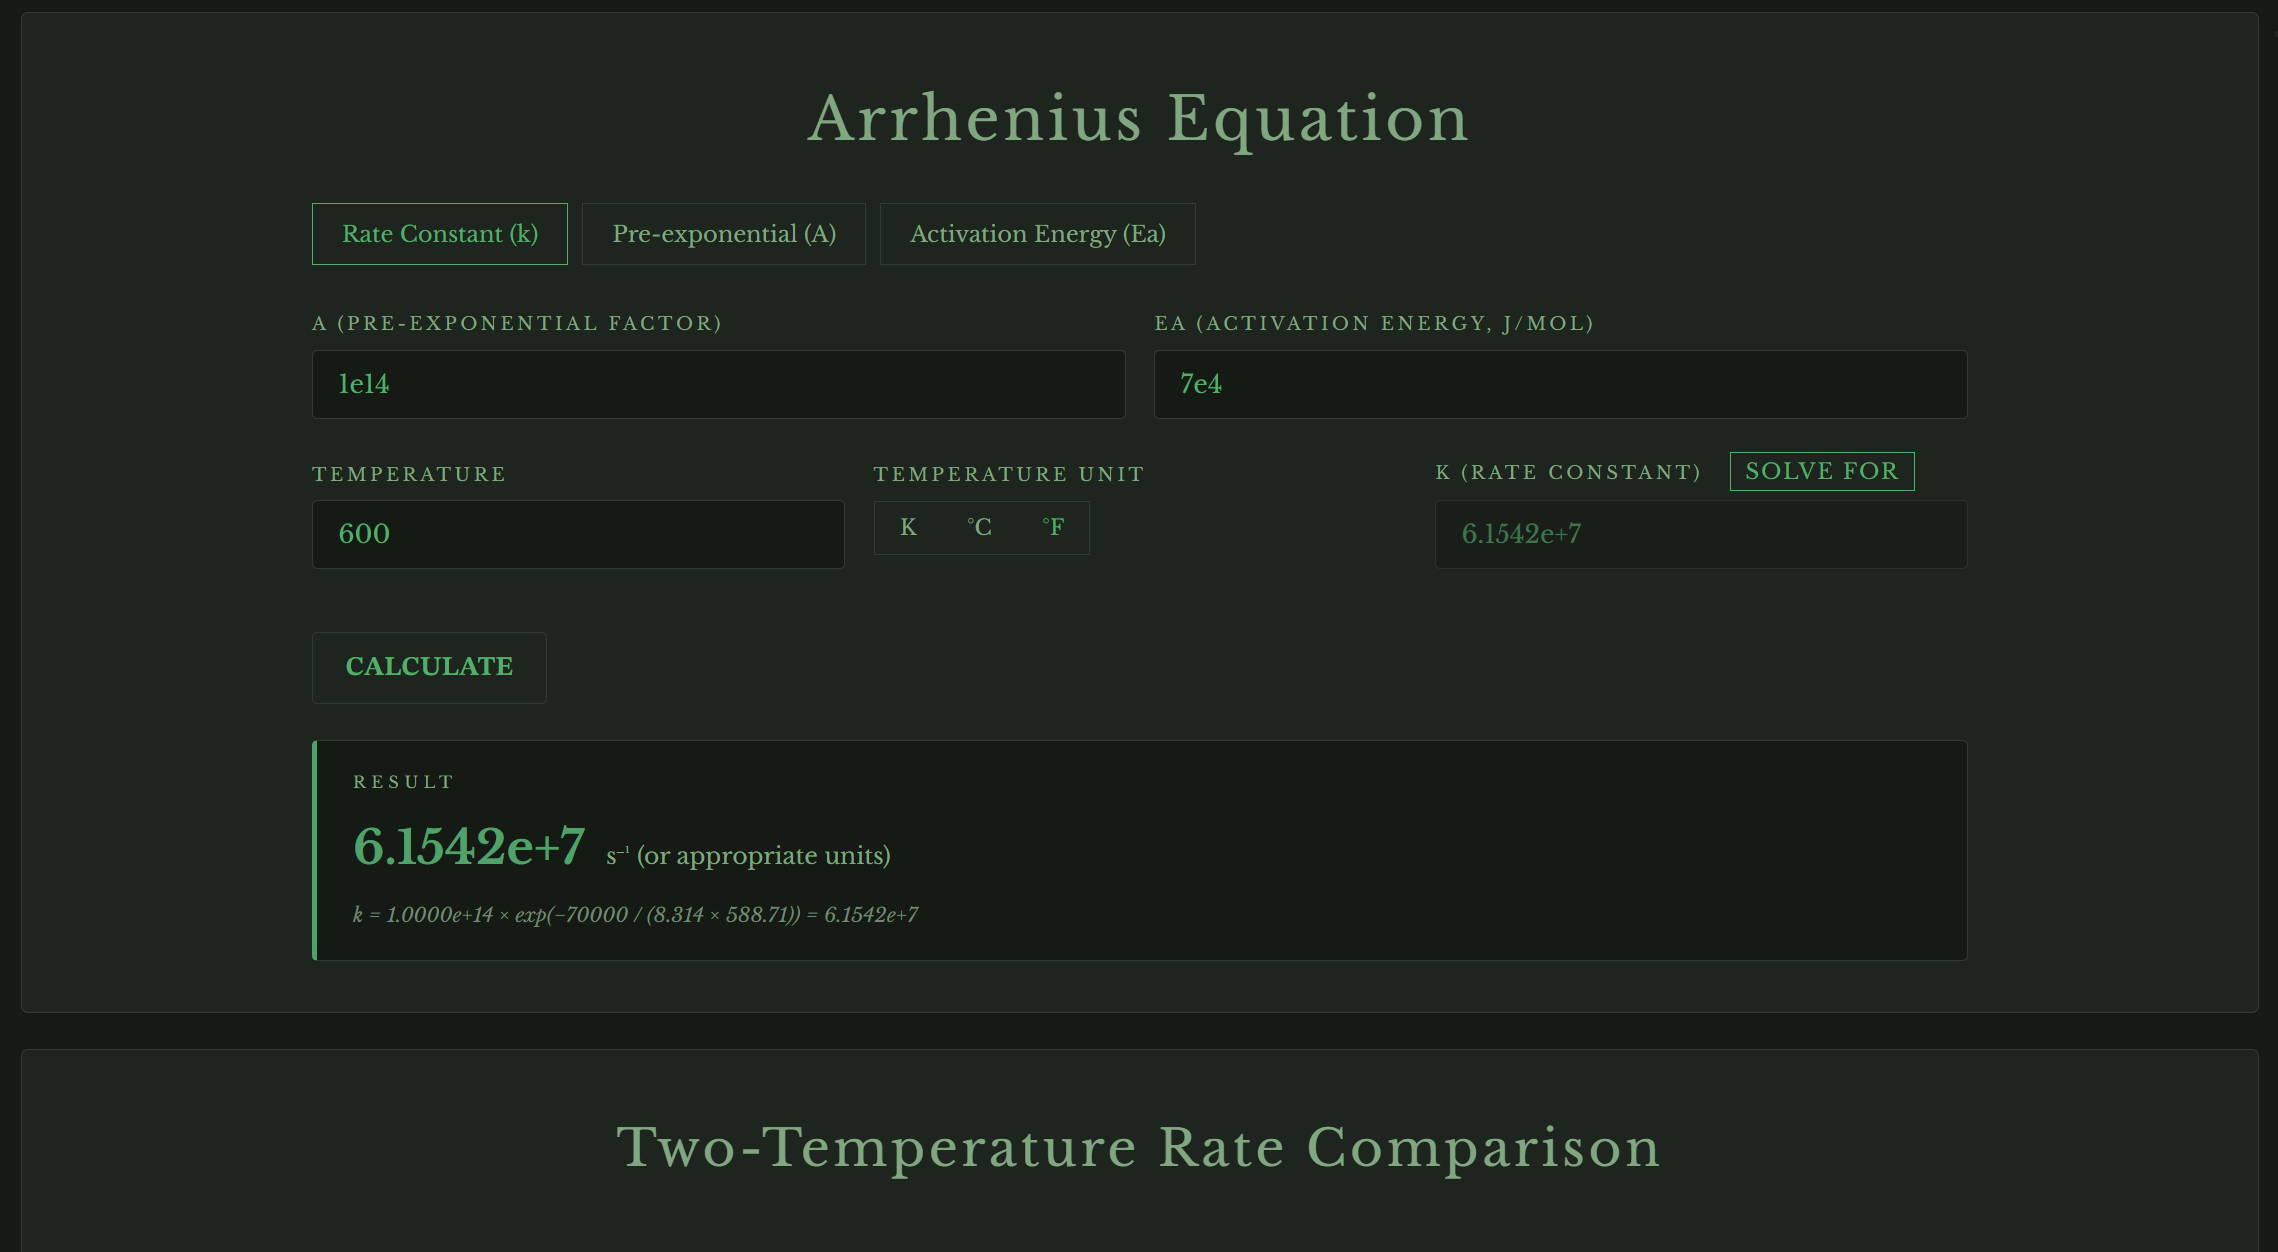
Task: Run the CALCULATE button
Action: (429, 667)
